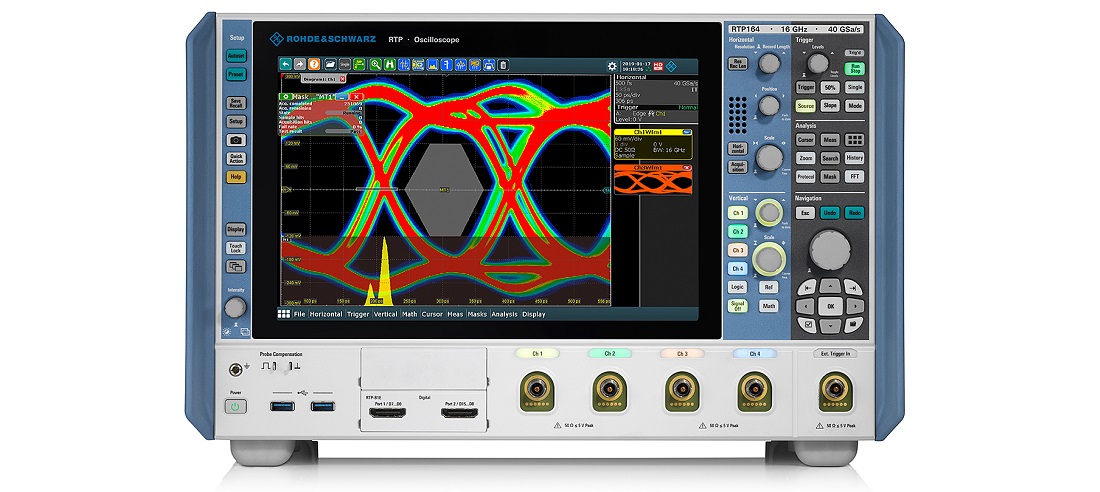The height and width of the screenshot is (492, 1100).
Task: Select the magnifier zoom icon in the toolbar
Action: click(x=375, y=65)
